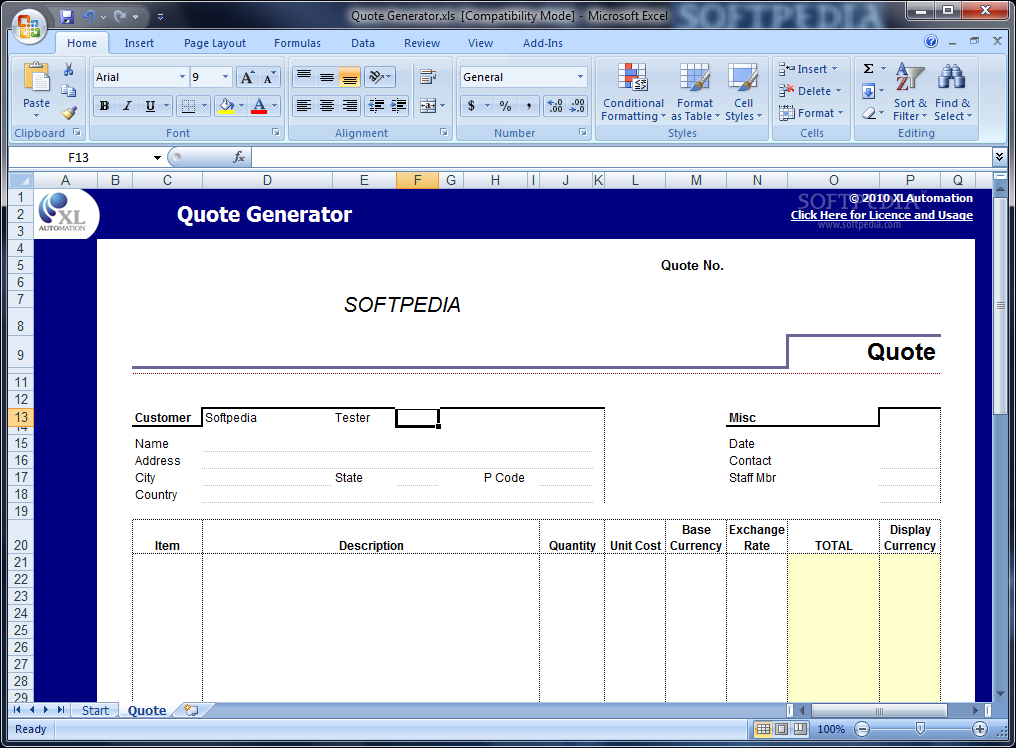Select column header F
Screen dimensions: 1016x748
point(417,180)
